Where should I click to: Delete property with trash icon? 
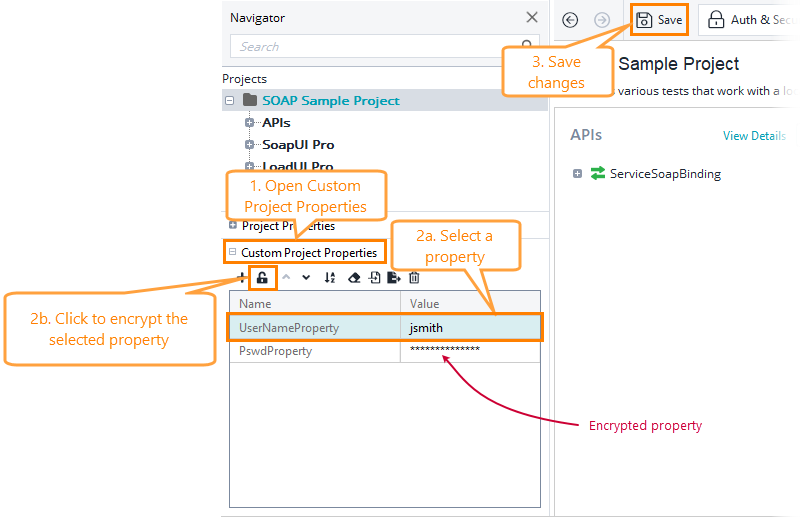414,277
